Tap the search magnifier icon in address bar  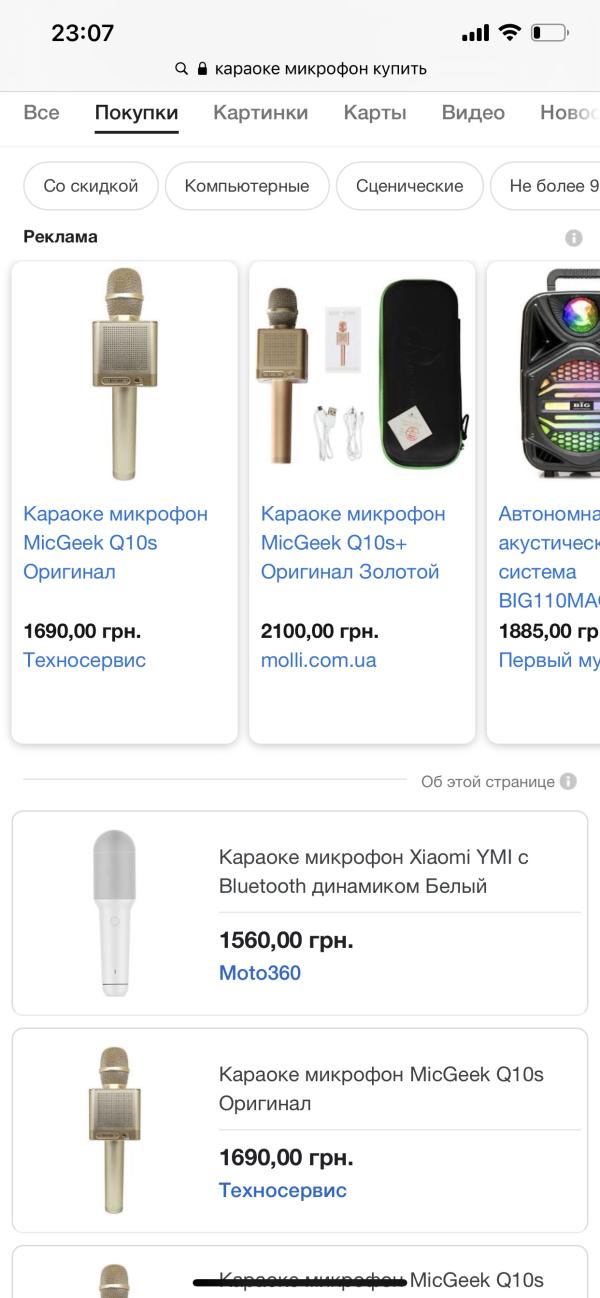click(181, 69)
